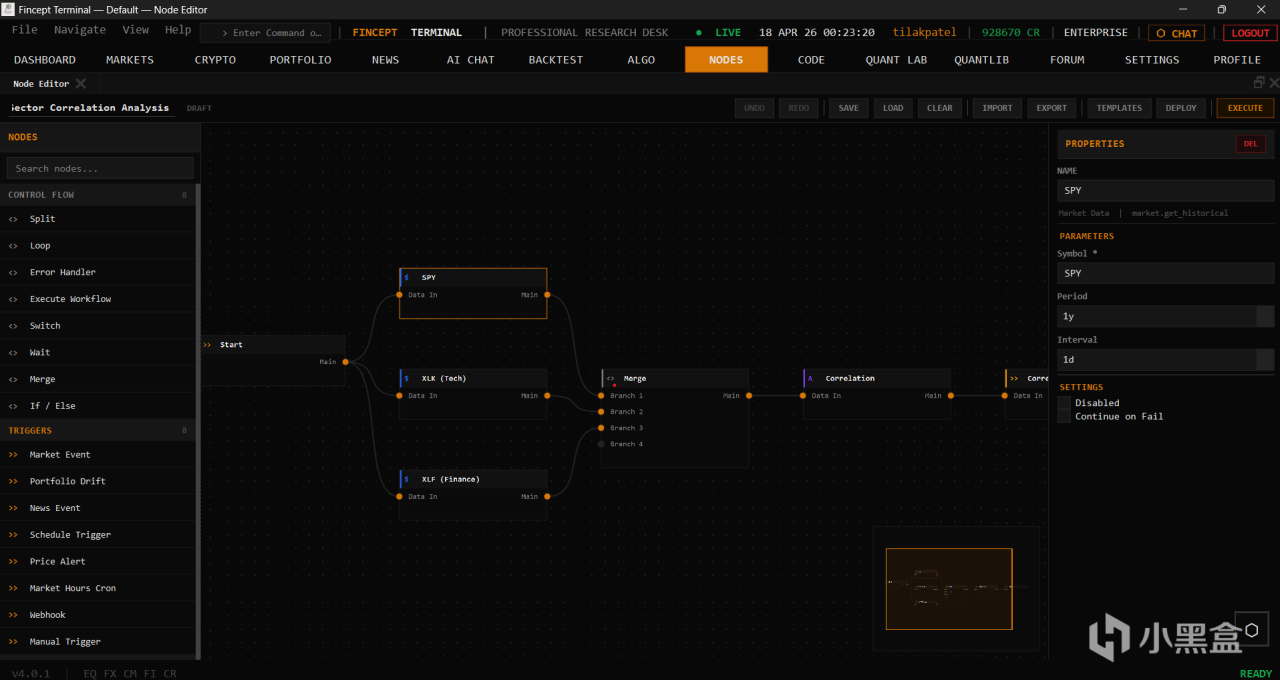This screenshot has height=680, width=1280.
Task: Collapse the Triggers section
Action: 98,431
